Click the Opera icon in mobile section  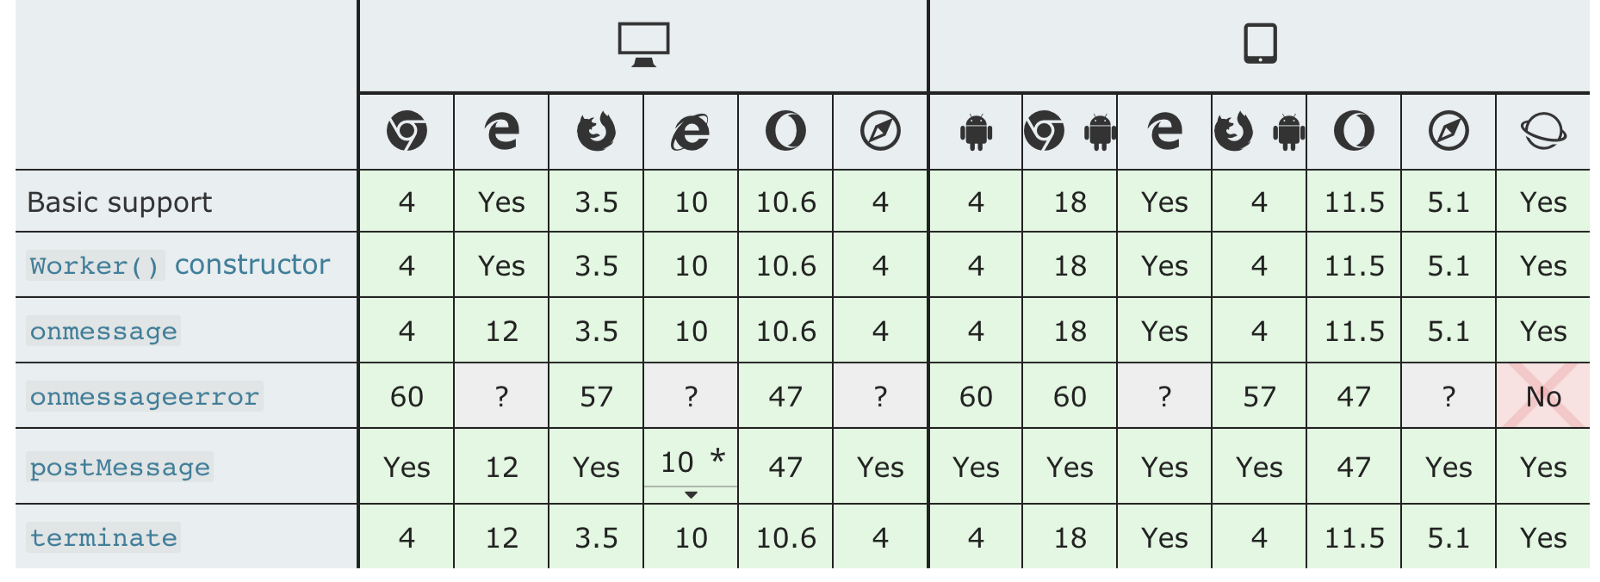tap(1353, 131)
